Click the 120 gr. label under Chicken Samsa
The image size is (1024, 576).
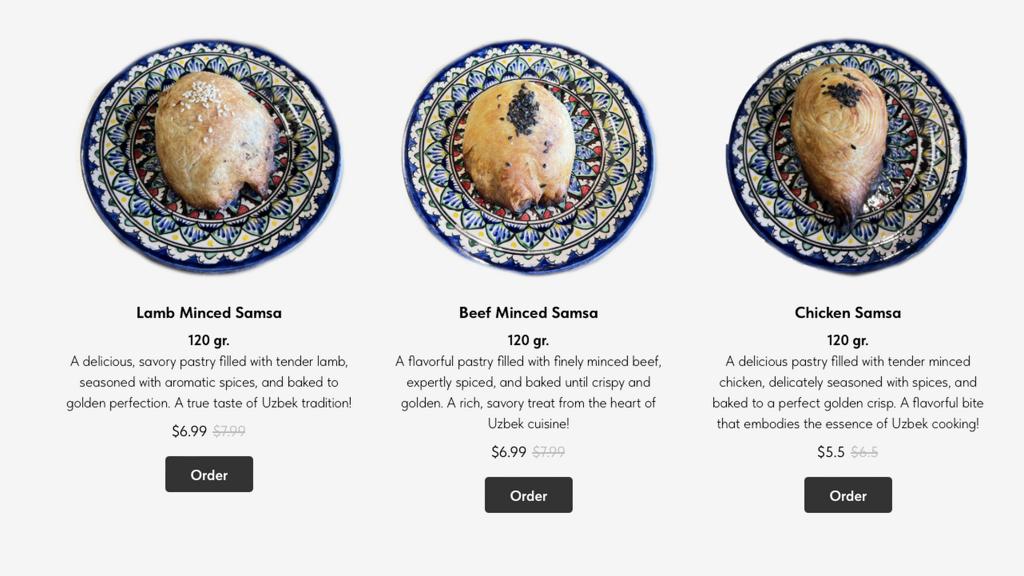tap(847, 339)
